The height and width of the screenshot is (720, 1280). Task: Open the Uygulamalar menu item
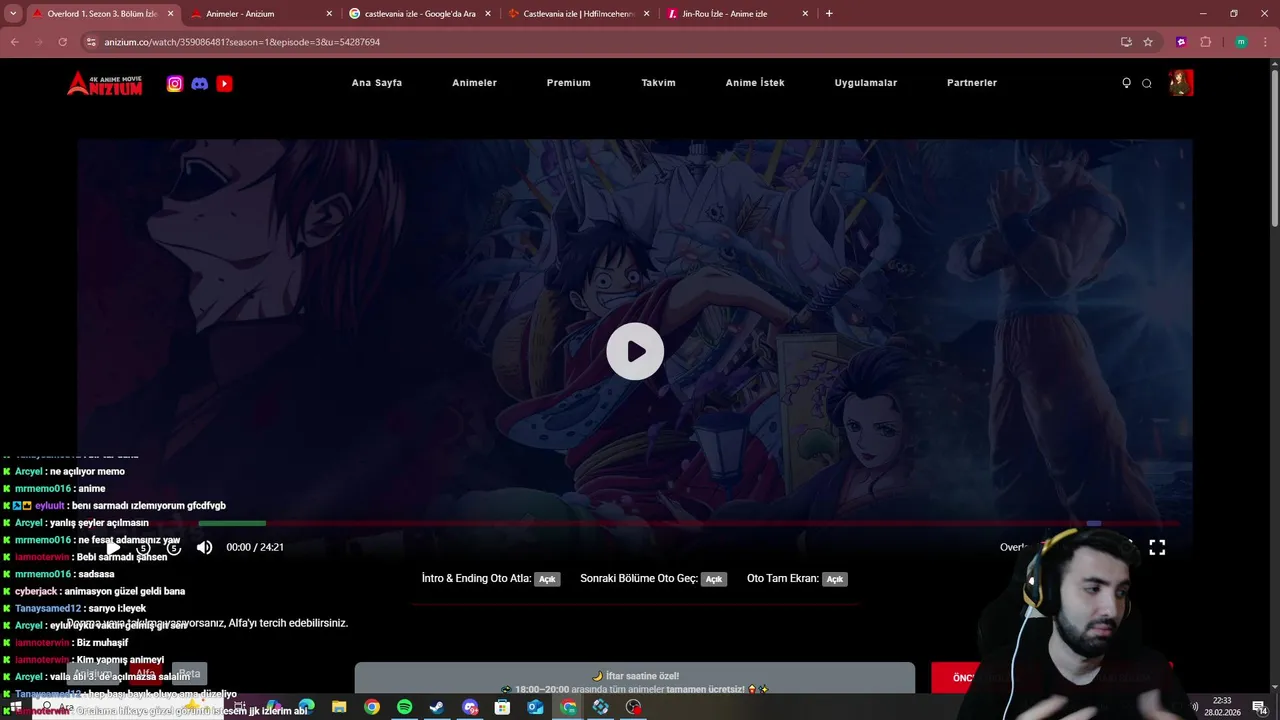click(x=866, y=83)
